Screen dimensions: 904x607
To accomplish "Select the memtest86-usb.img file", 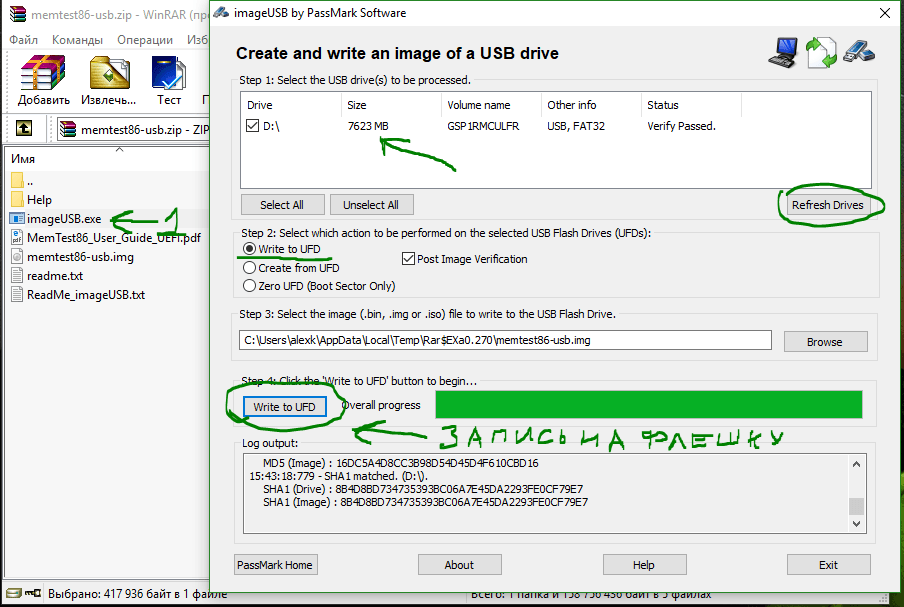I will click(x=80, y=256).
